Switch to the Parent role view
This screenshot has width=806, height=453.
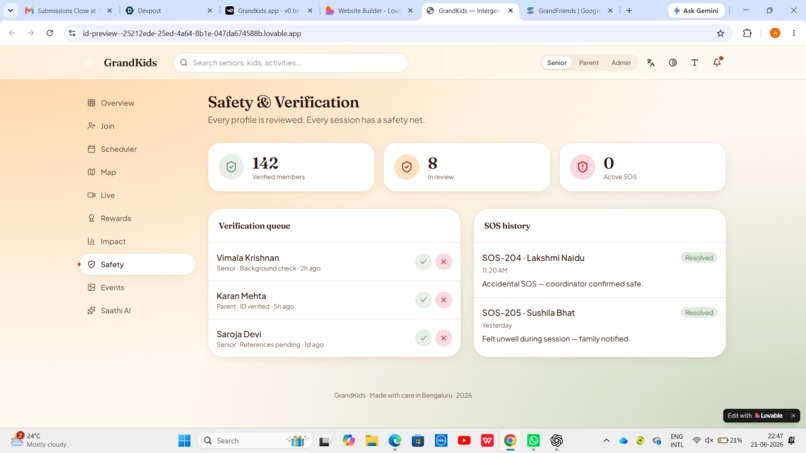tap(589, 63)
